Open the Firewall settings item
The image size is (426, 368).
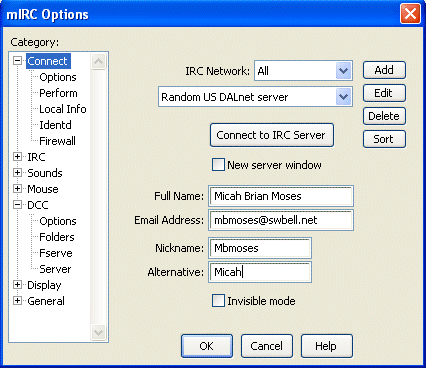[x=57, y=141]
